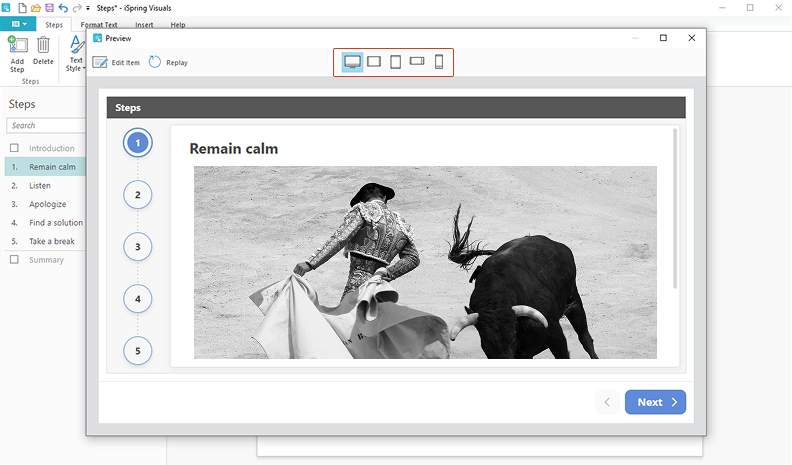Click the Delete step trash icon
Screen dimensions: 792x465
44,44
